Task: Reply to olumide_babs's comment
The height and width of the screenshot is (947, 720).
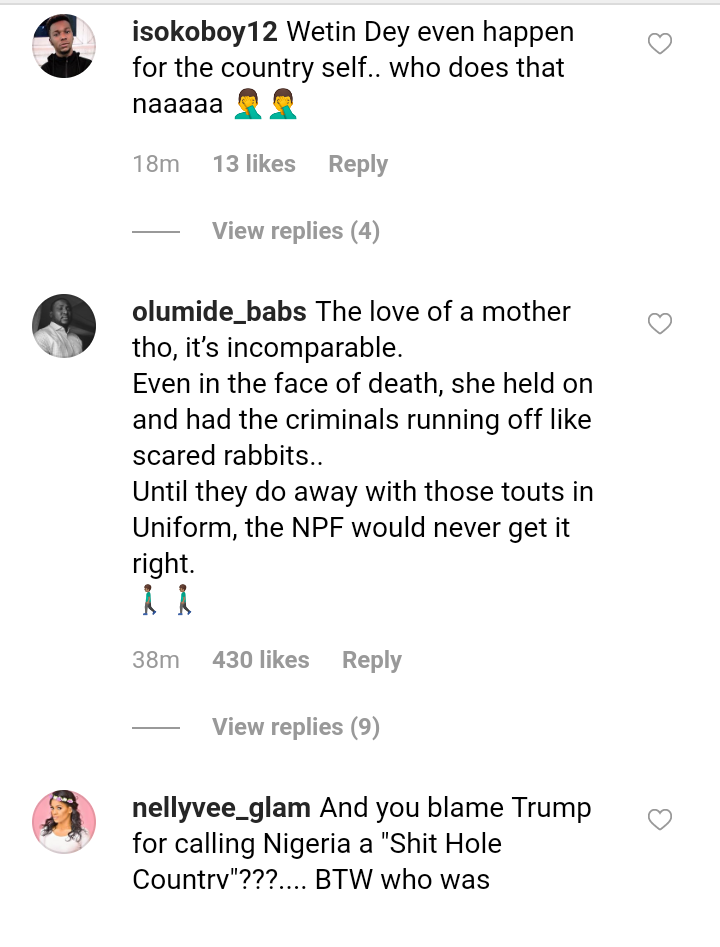Action: 372,660
